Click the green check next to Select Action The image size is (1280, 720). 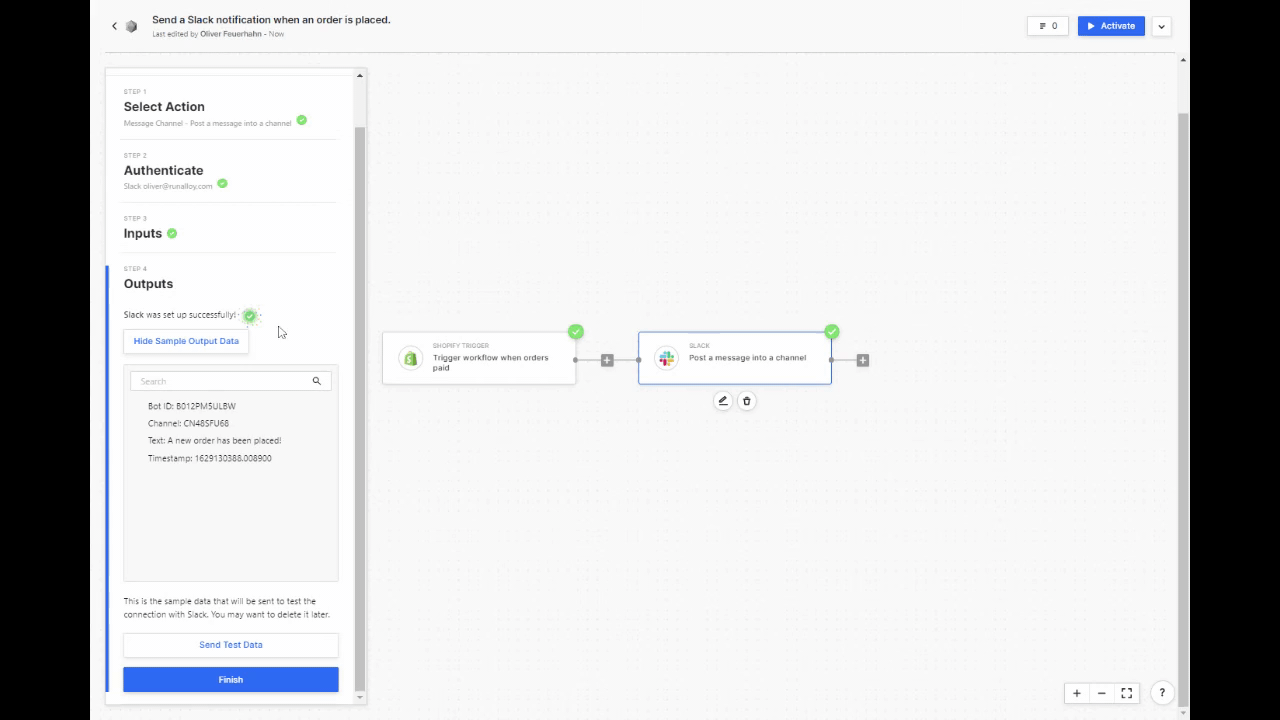coord(302,120)
